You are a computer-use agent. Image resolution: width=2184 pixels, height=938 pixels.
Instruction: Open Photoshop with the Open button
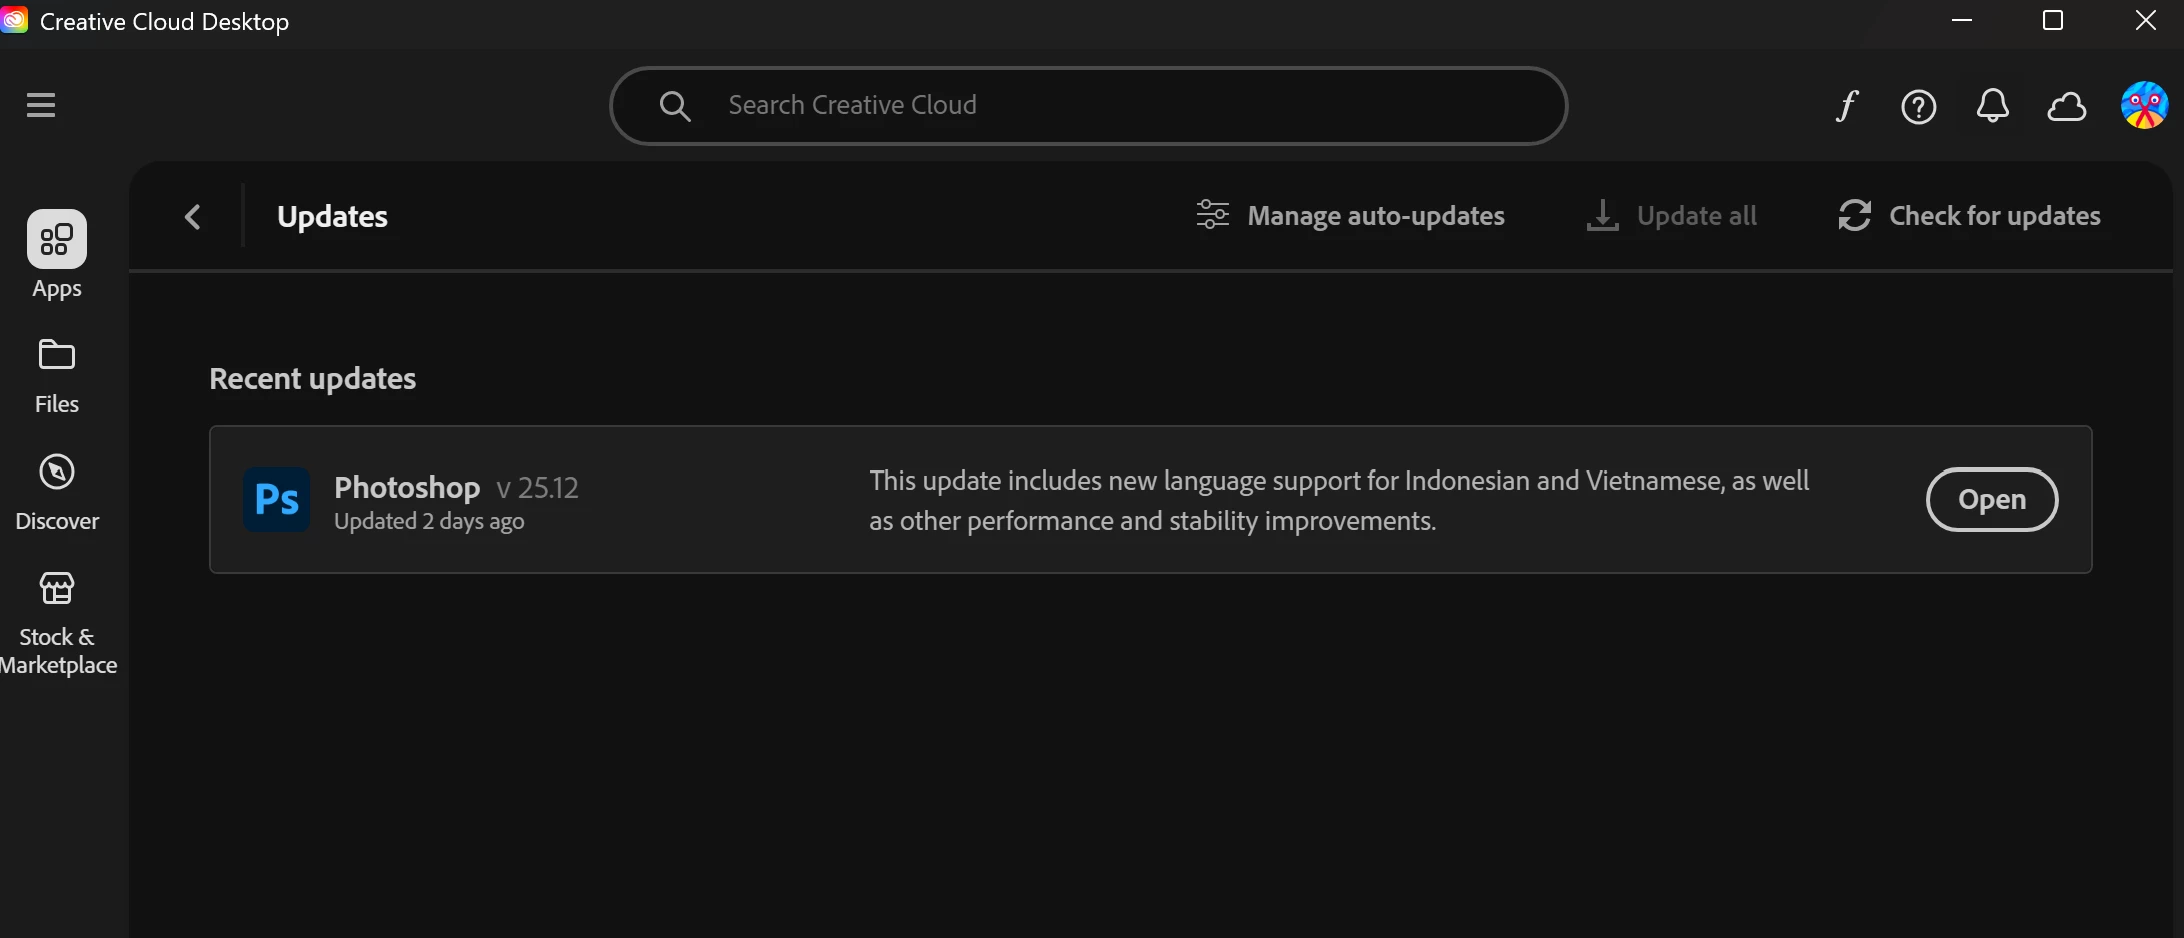point(1992,499)
